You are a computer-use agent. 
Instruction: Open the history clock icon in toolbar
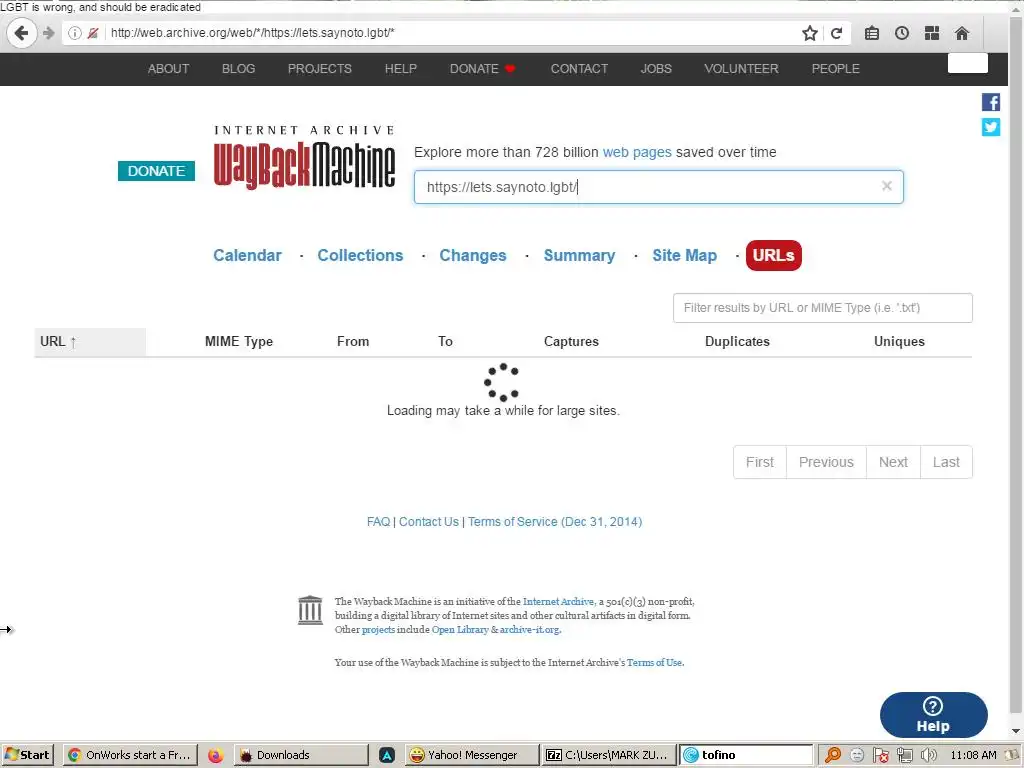[902, 33]
